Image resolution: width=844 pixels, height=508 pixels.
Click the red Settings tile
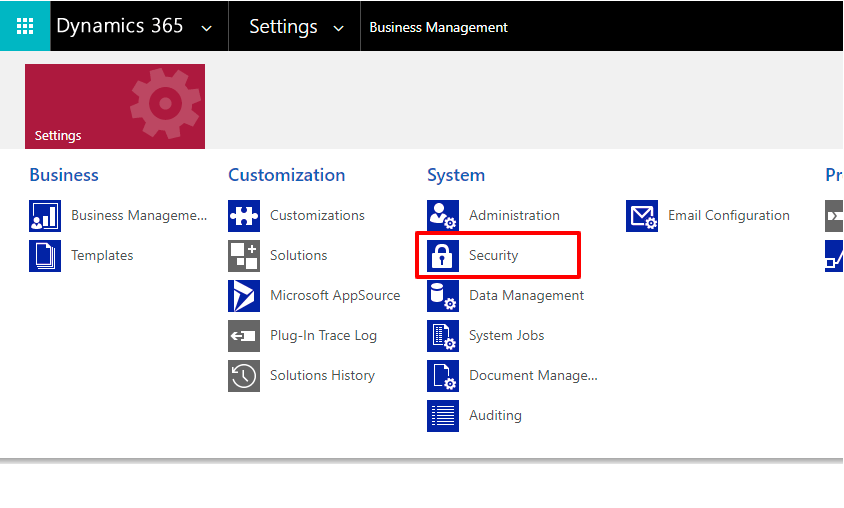(115, 106)
